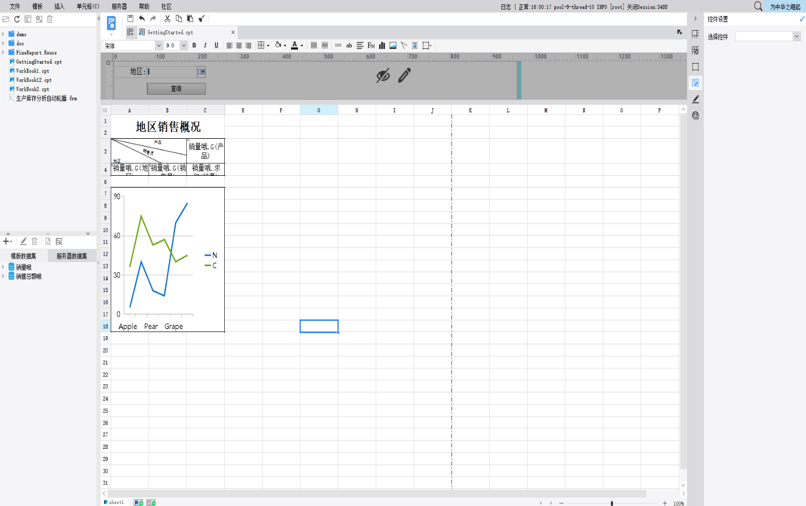Align cell text center
Screen dimensions: 806x506
pos(239,45)
